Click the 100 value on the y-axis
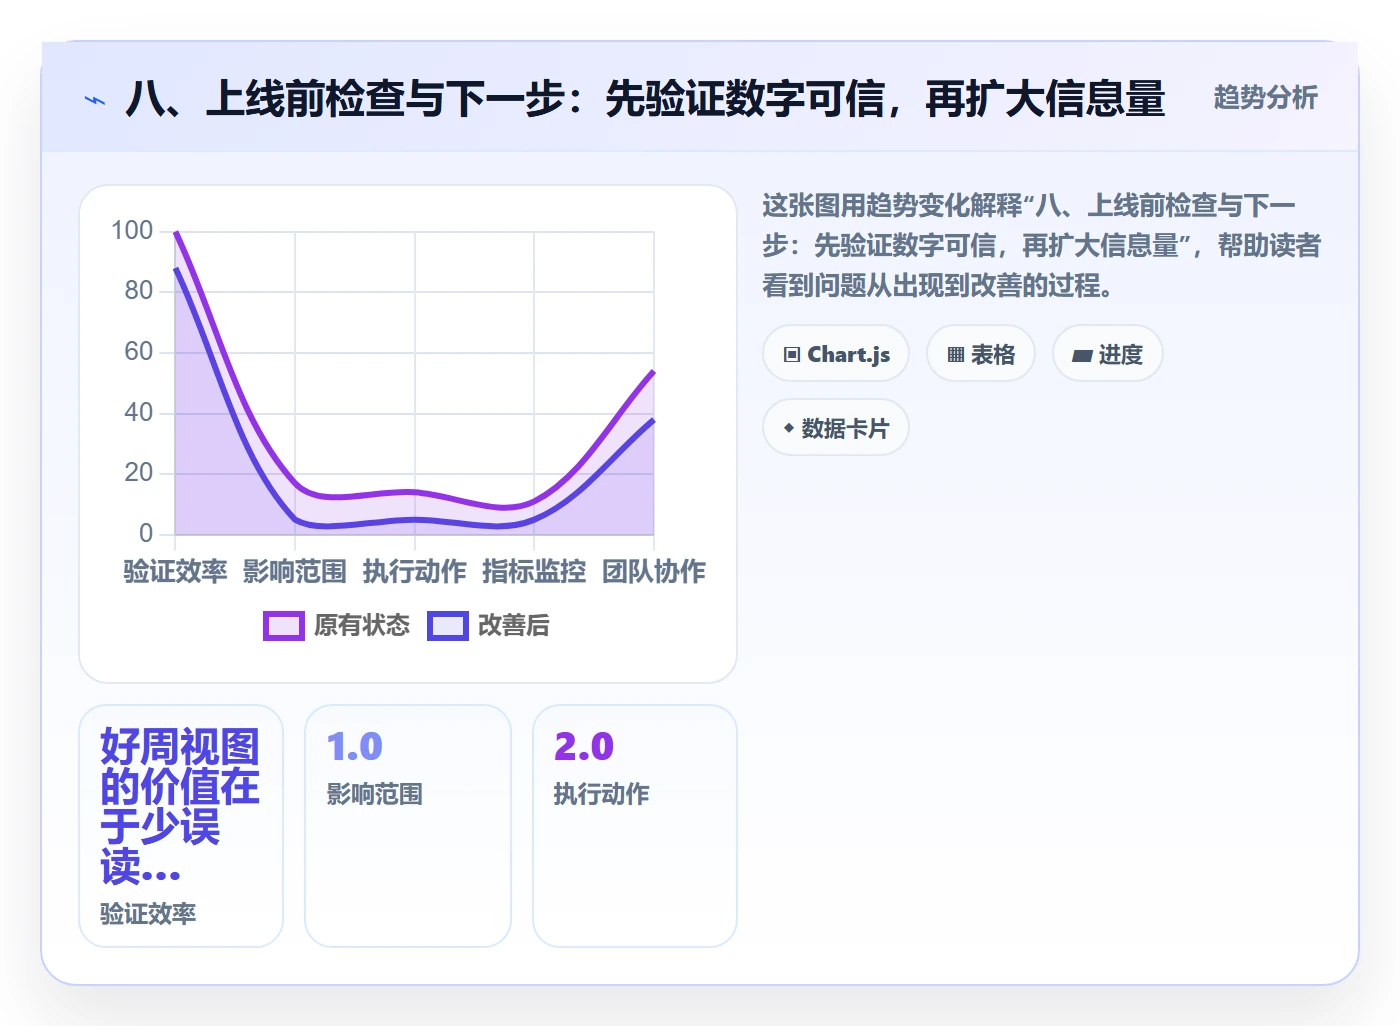Image resolution: width=1400 pixels, height=1026 pixels. [132, 231]
